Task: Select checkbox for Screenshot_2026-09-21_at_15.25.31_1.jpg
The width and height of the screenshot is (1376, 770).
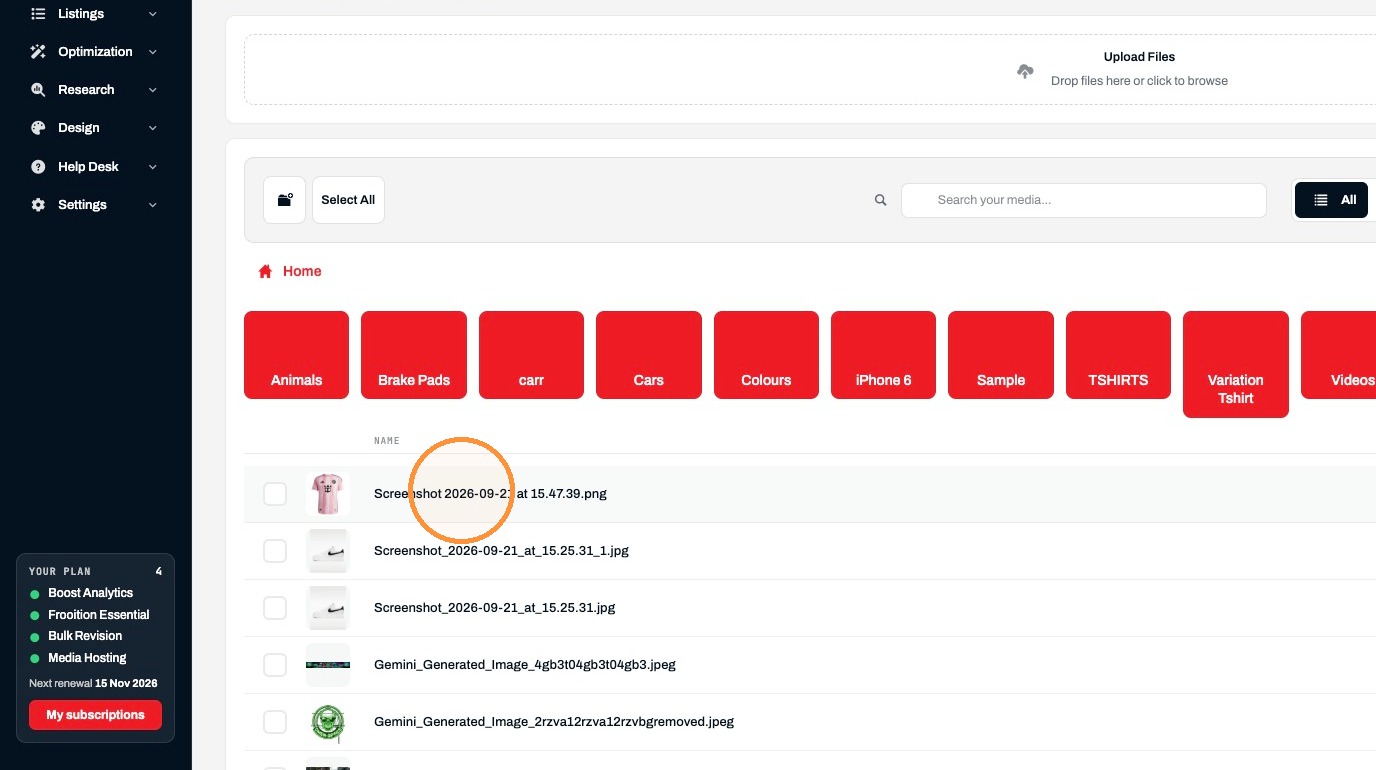Action: click(x=275, y=551)
